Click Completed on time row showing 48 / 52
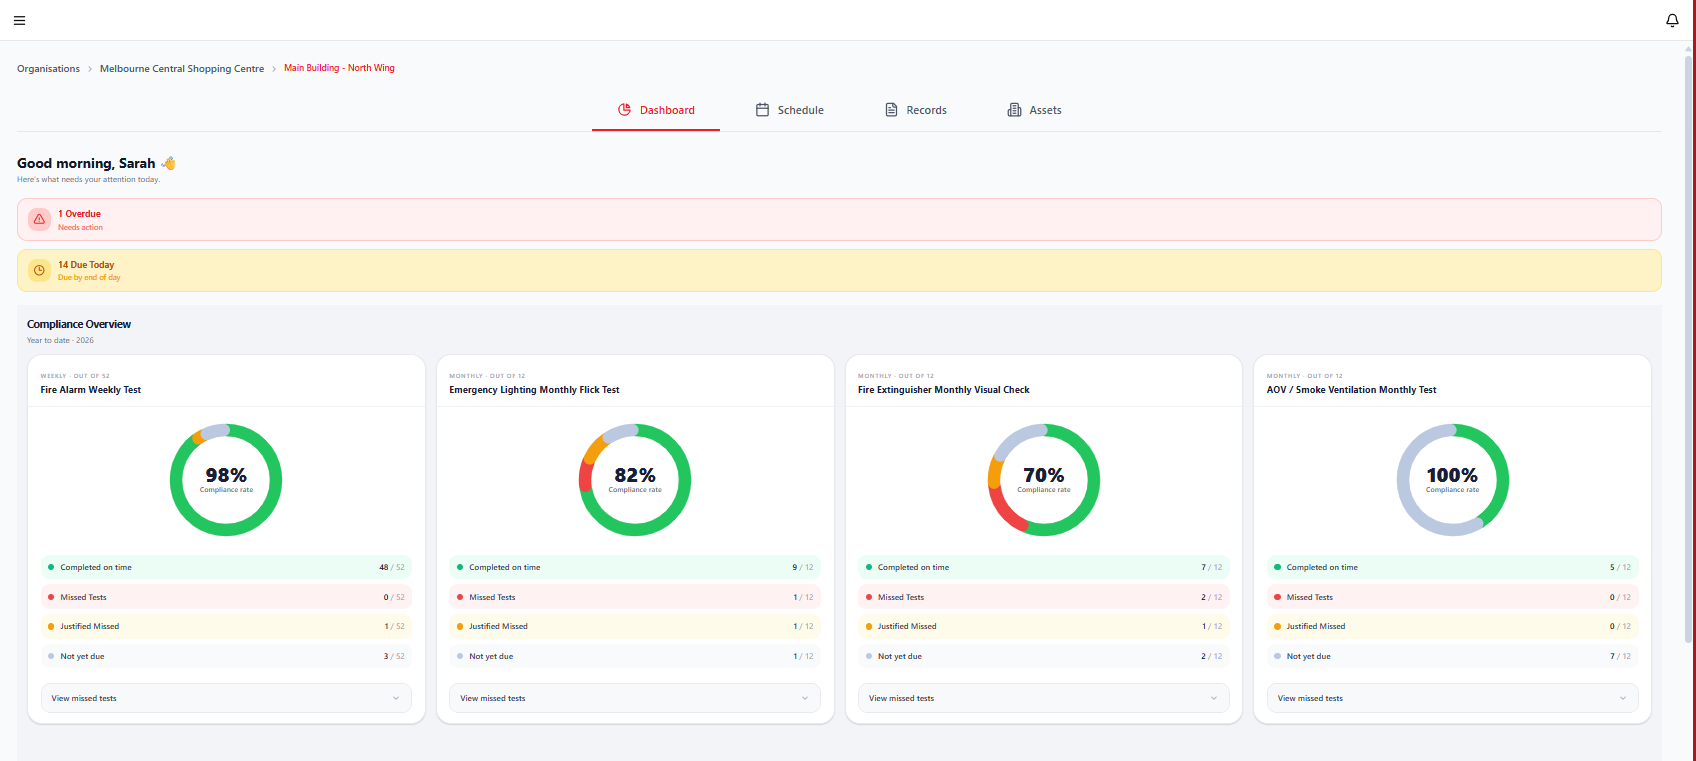The height and width of the screenshot is (761, 1696). pos(226,567)
